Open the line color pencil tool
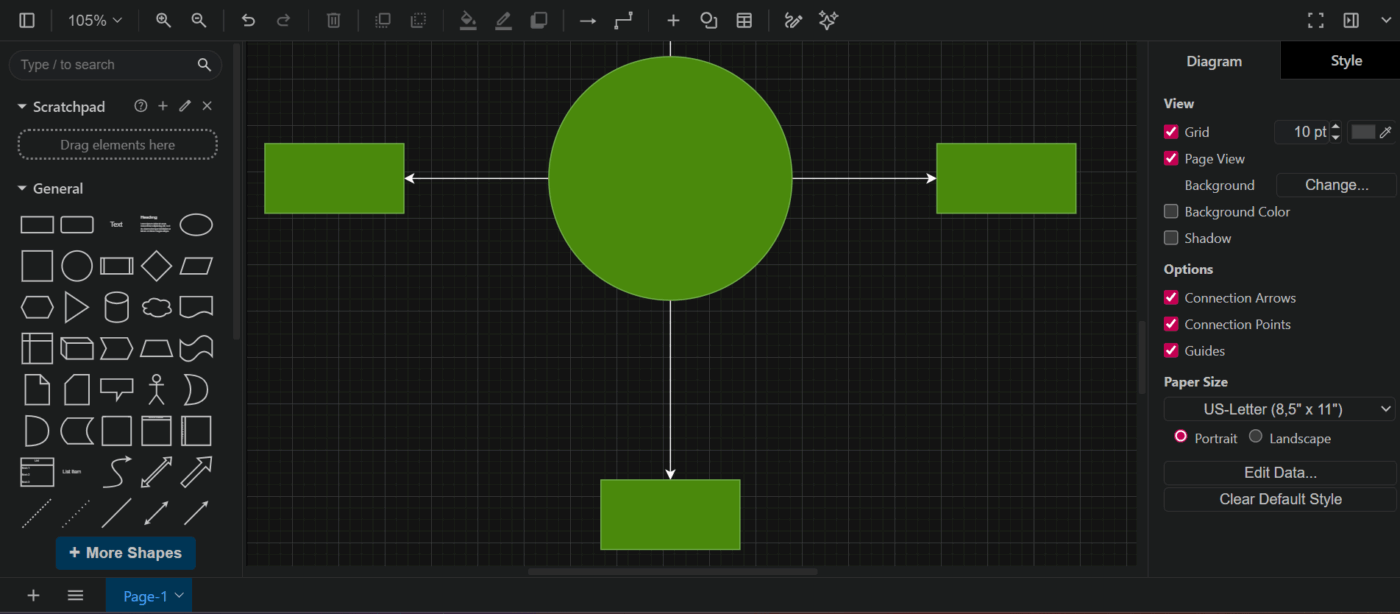The width and height of the screenshot is (1400, 614). (503, 20)
